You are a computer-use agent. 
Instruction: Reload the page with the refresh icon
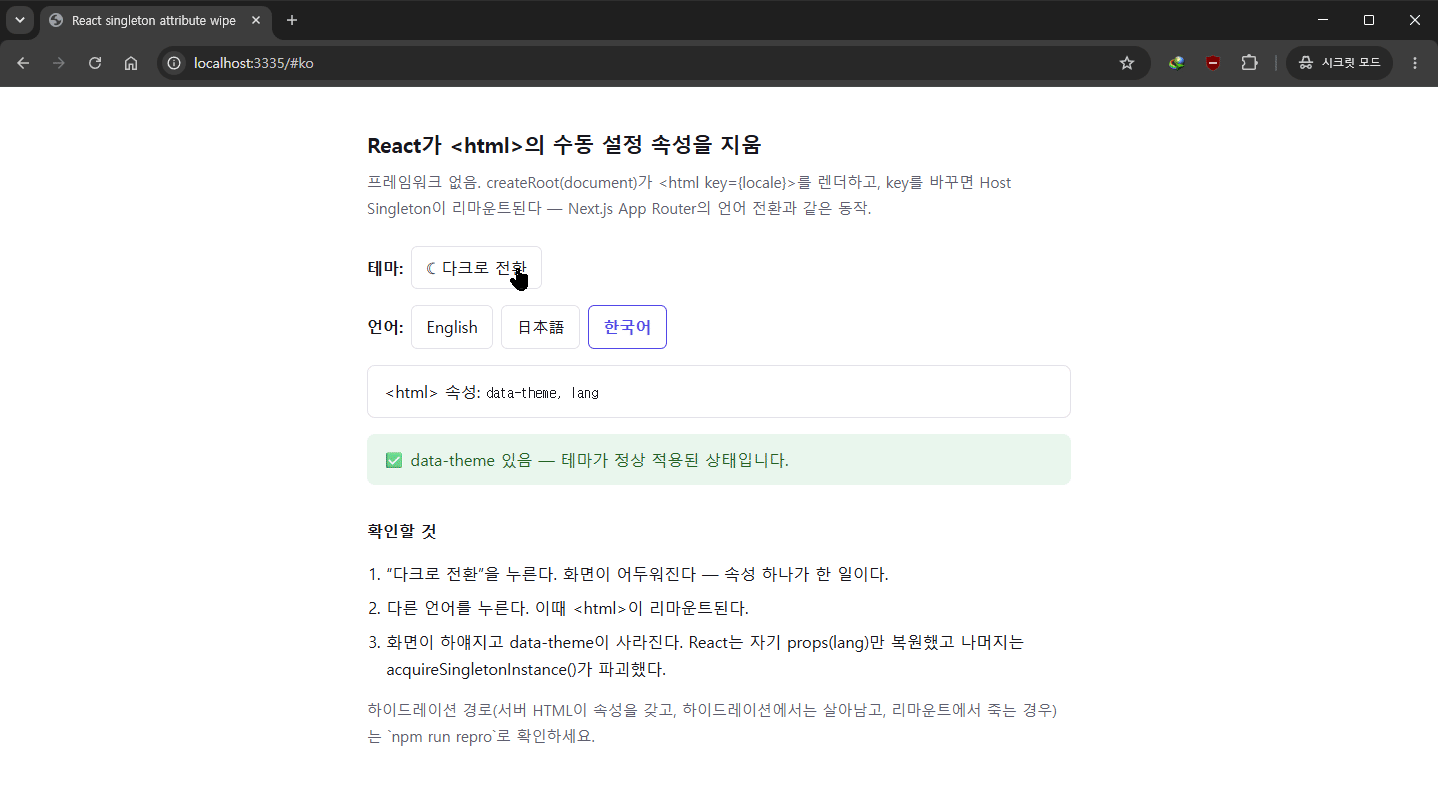(x=95, y=63)
